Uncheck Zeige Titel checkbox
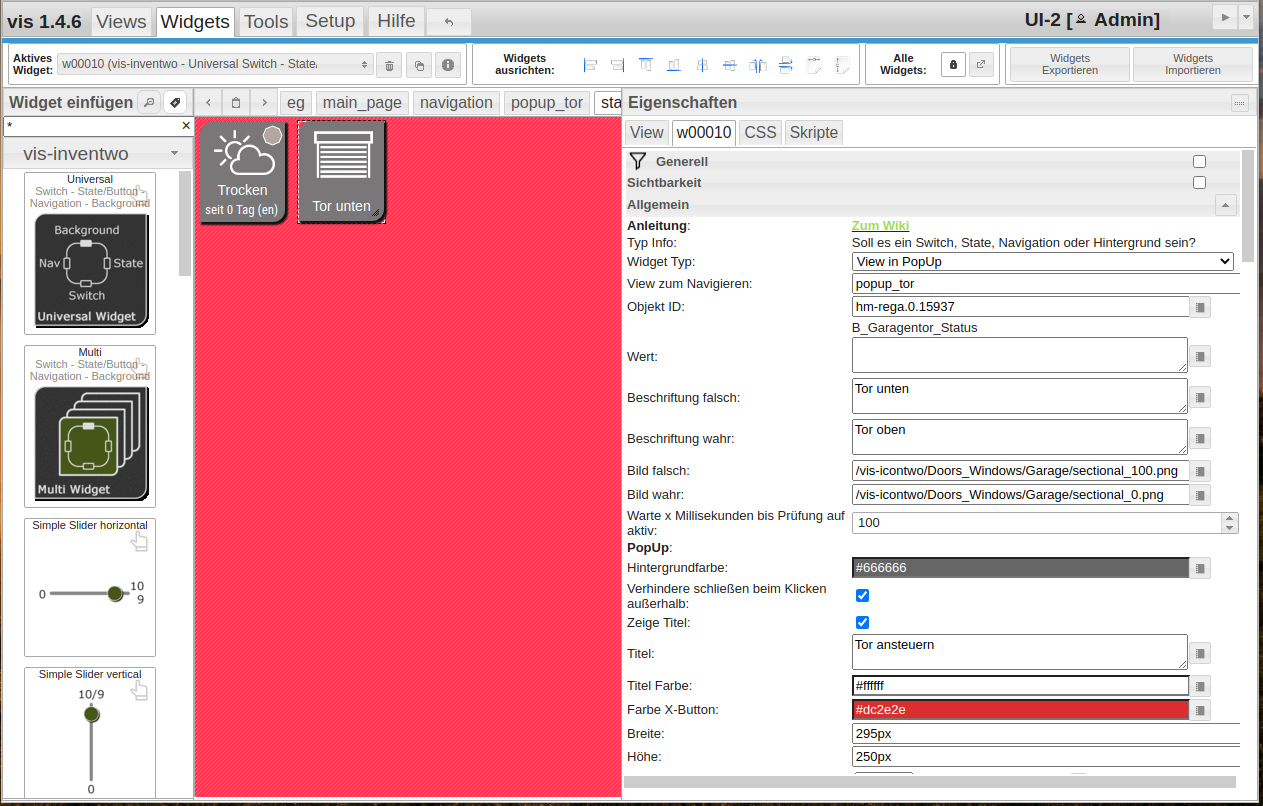1263x806 pixels. coord(863,623)
